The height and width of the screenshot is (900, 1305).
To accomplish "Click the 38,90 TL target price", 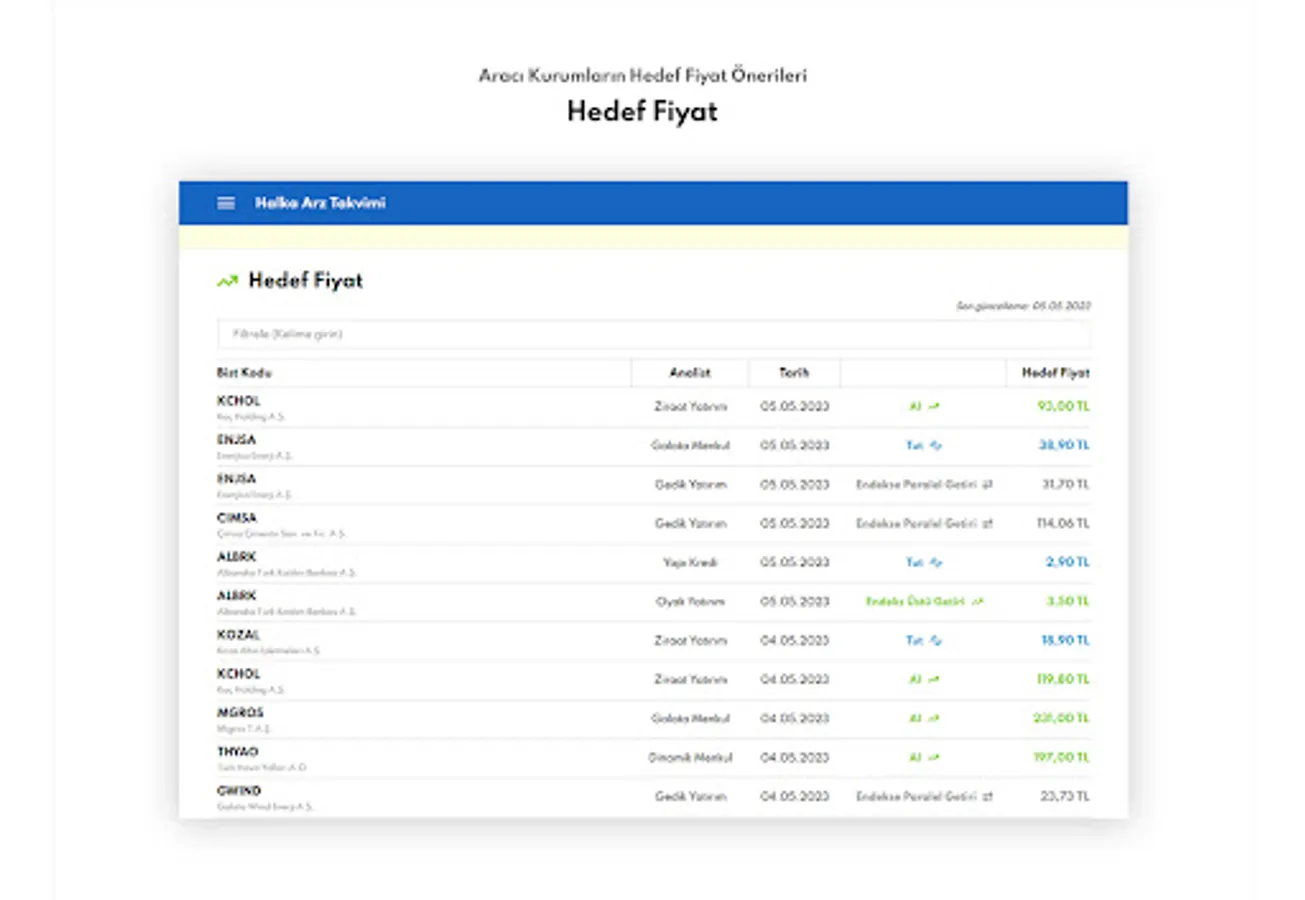I will click(1062, 446).
